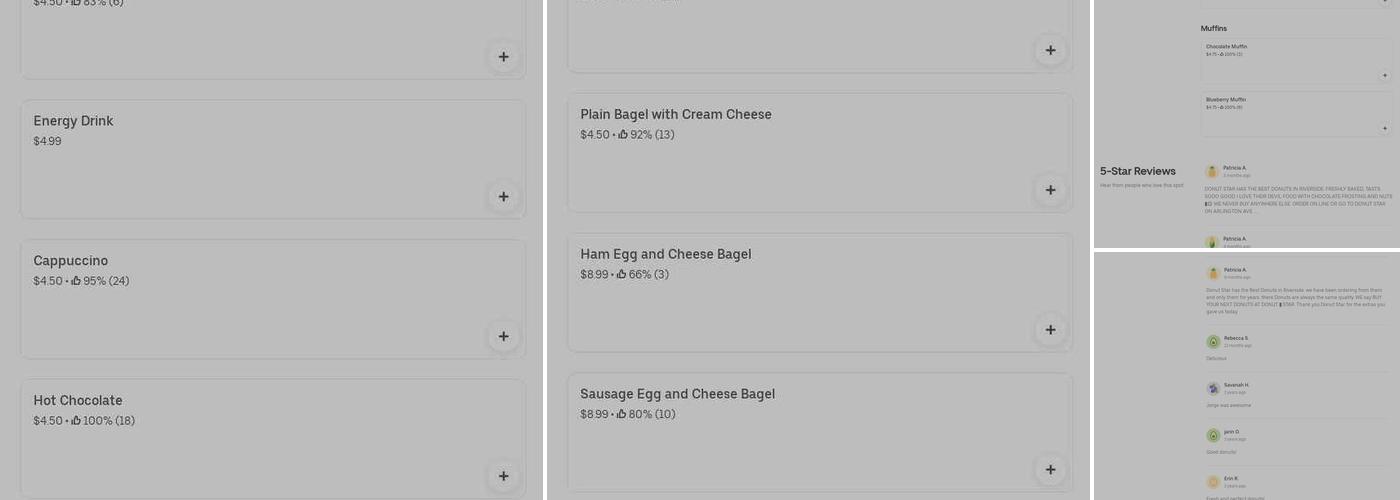Click Rebecca S.'s avatar icon
The width and height of the screenshot is (1400, 500).
(x=1213, y=342)
